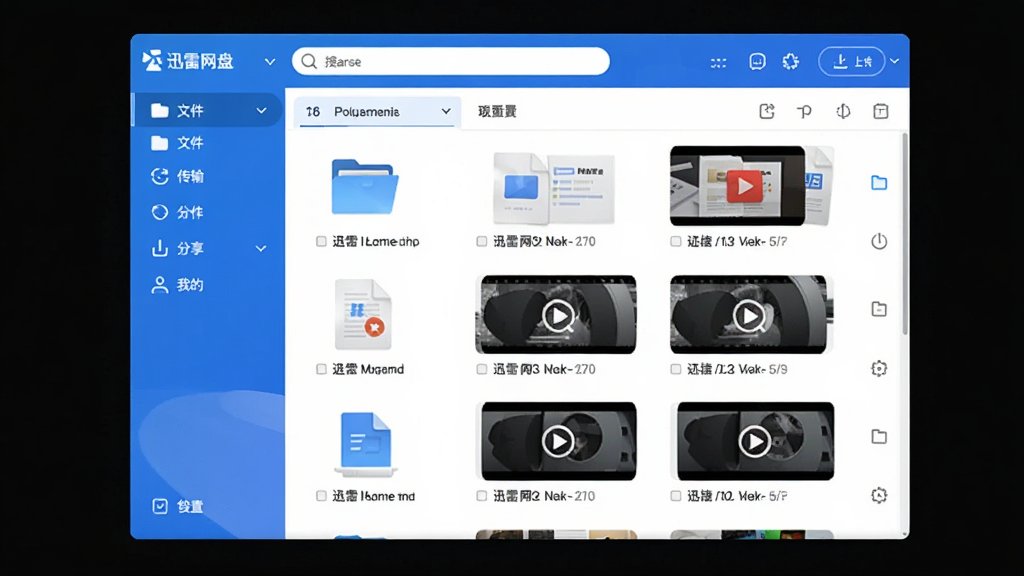Open the message chat icon in header
Image resolution: width=1024 pixels, height=576 pixels.
(x=757, y=61)
